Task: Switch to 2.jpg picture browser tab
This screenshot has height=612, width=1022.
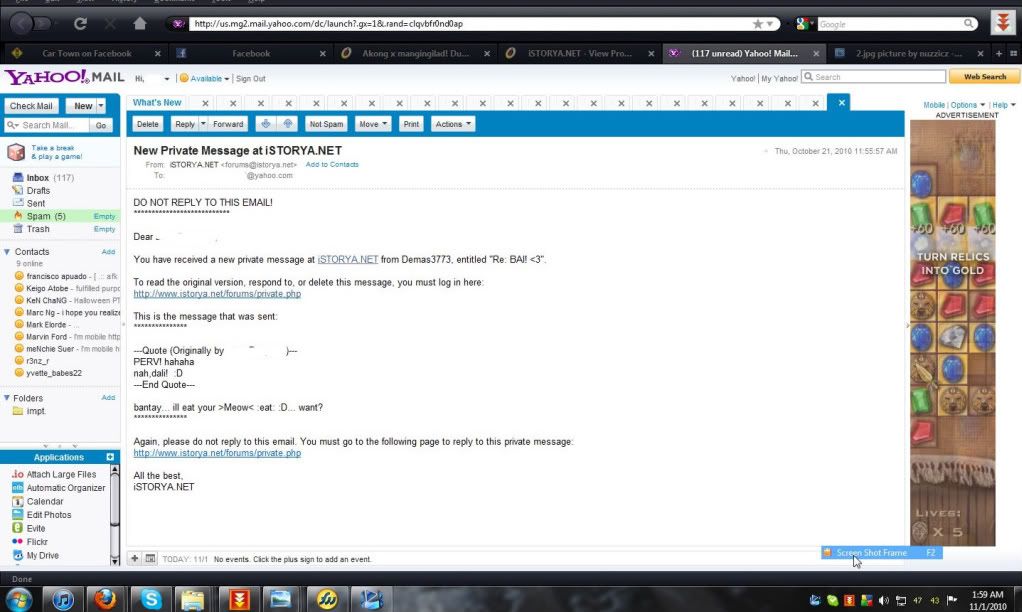Action: coord(907,53)
